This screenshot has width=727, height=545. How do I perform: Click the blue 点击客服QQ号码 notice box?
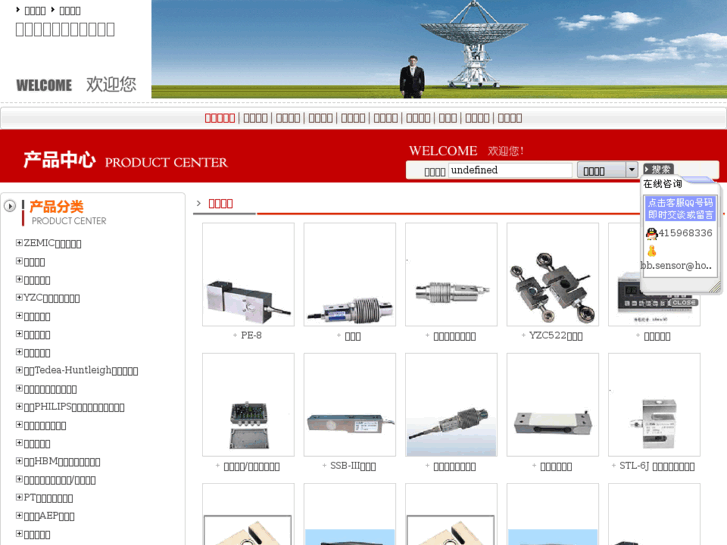click(x=680, y=208)
